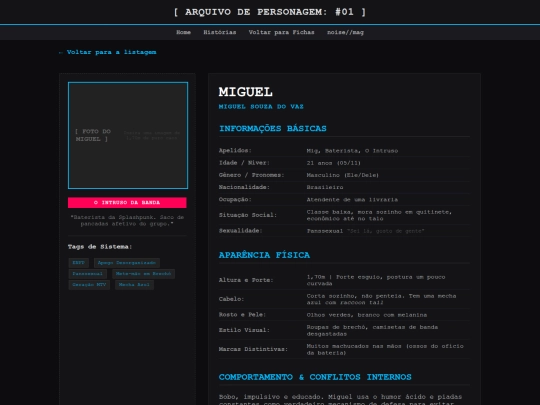Click the Classe baixa social situation text
The height and width of the screenshot is (405, 540).
[x=379, y=215]
